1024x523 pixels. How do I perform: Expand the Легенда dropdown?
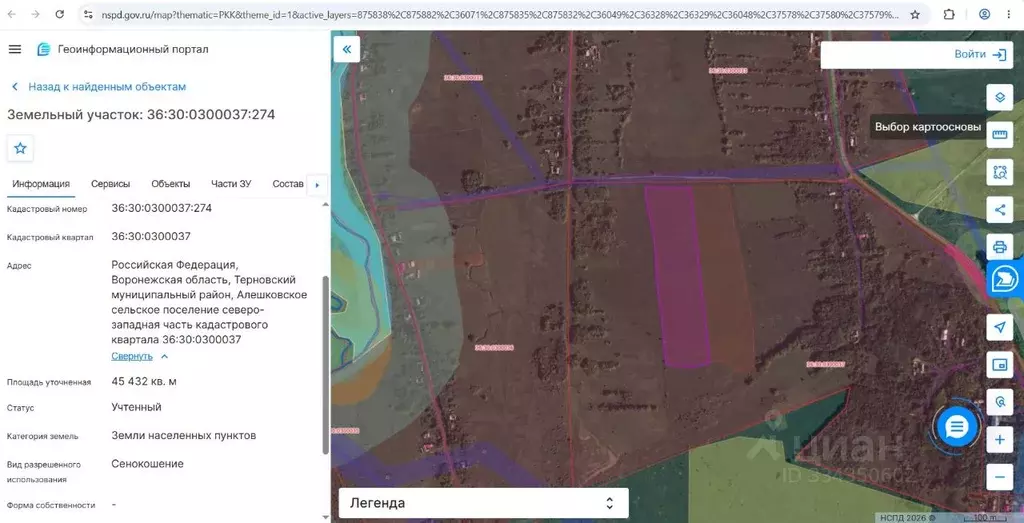coord(483,503)
